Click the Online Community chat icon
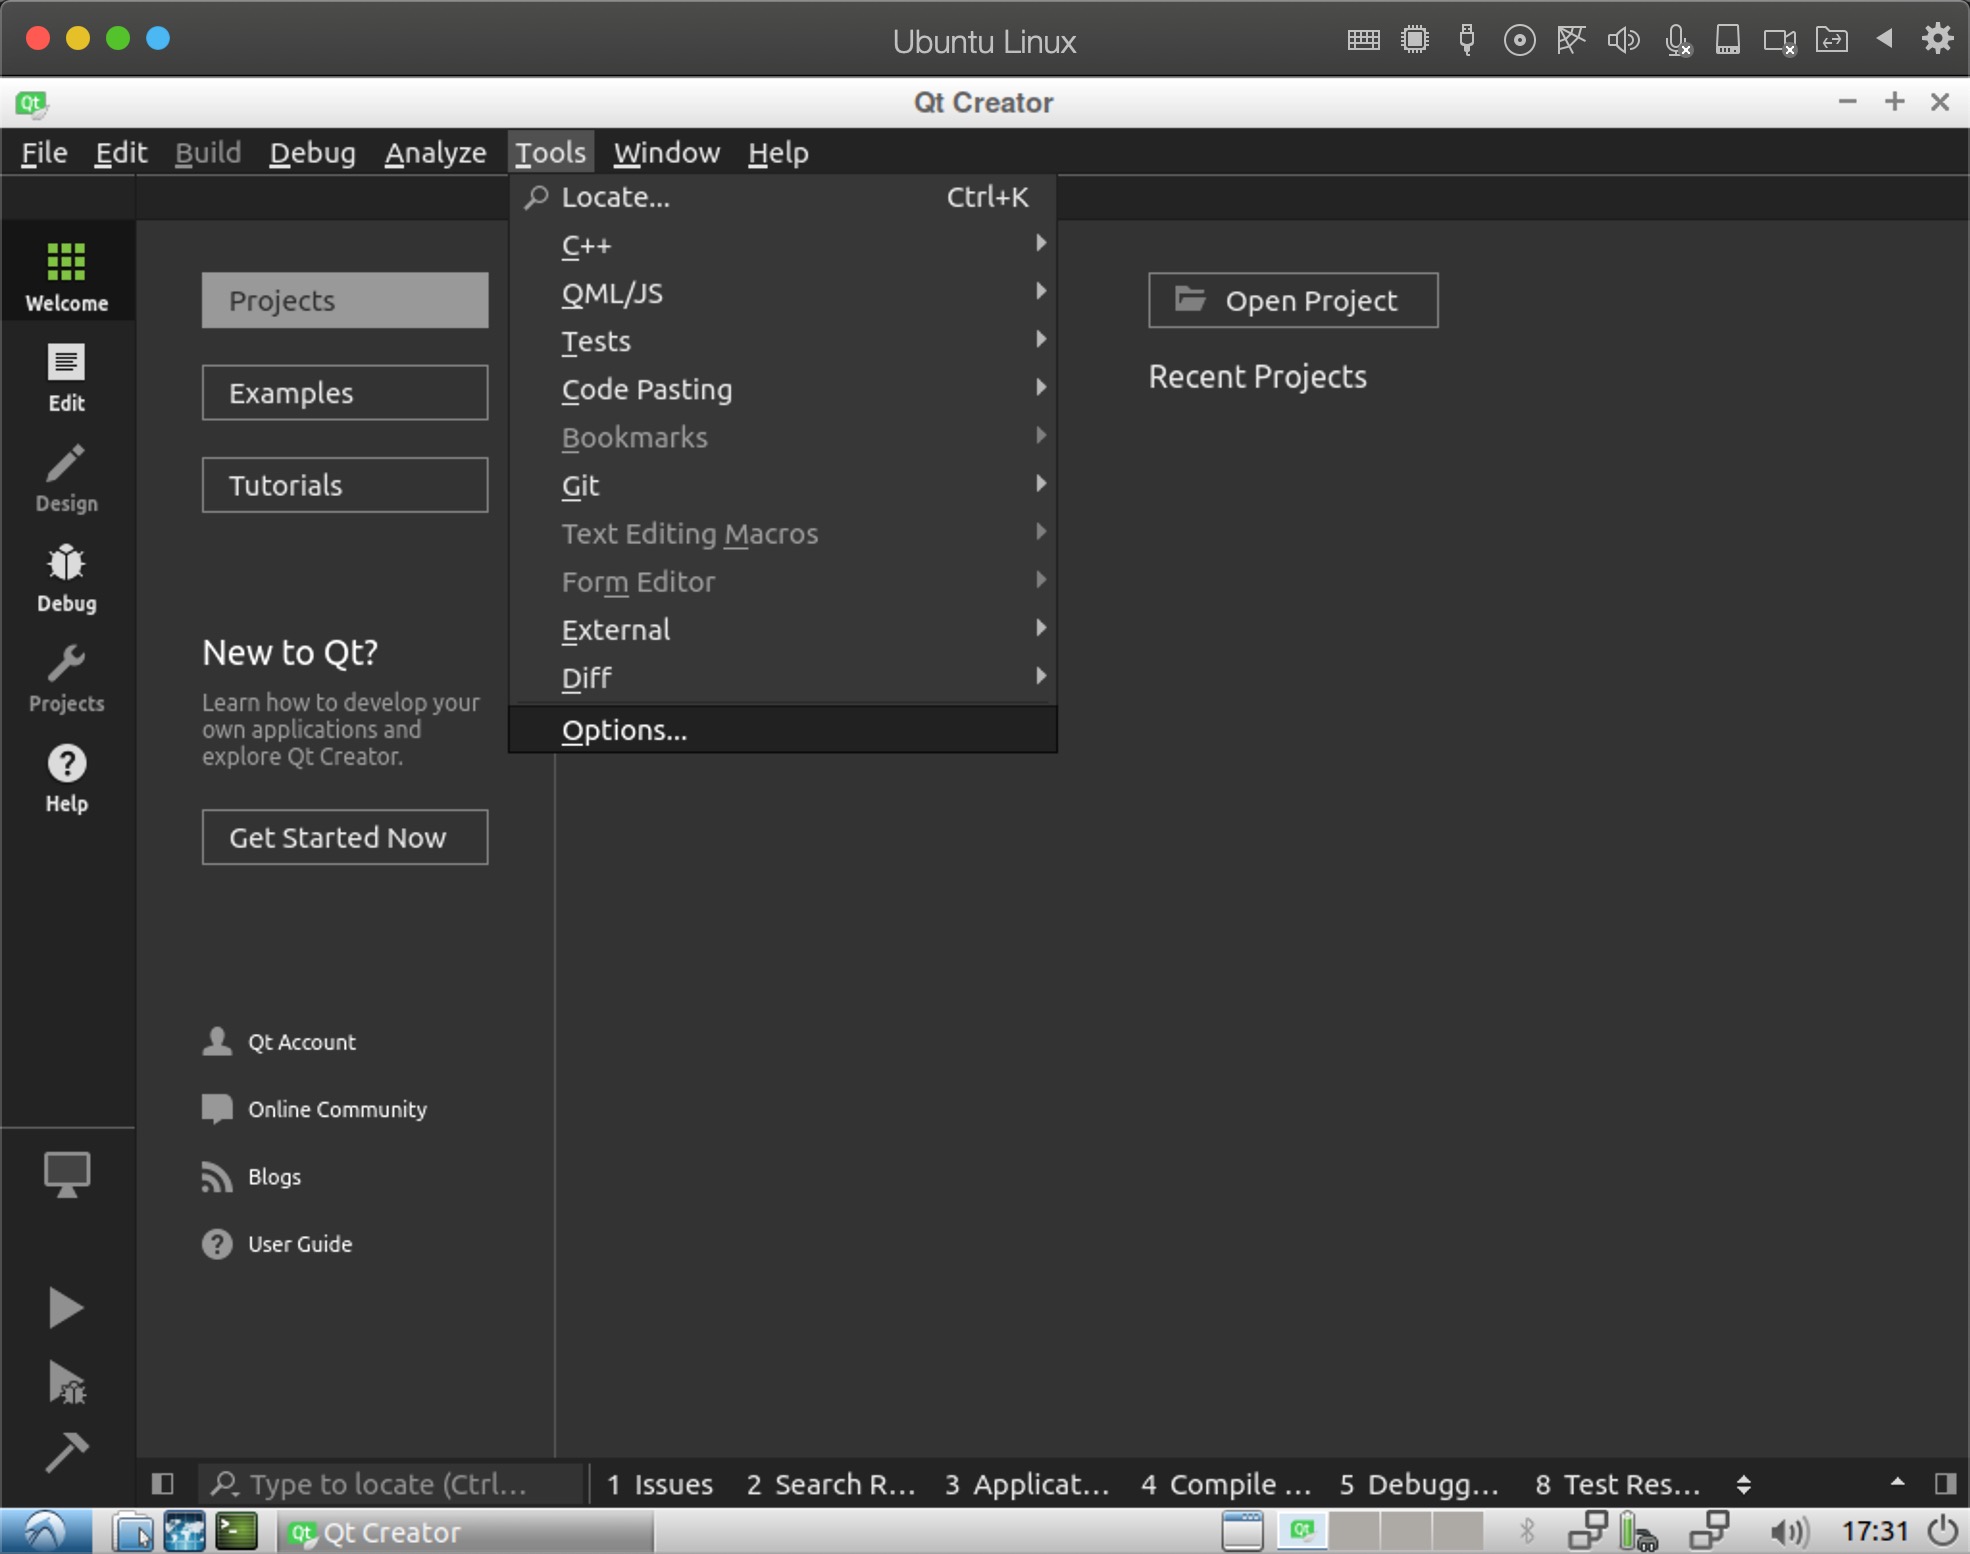The image size is (1970, 1554). tap(217, 1109)
